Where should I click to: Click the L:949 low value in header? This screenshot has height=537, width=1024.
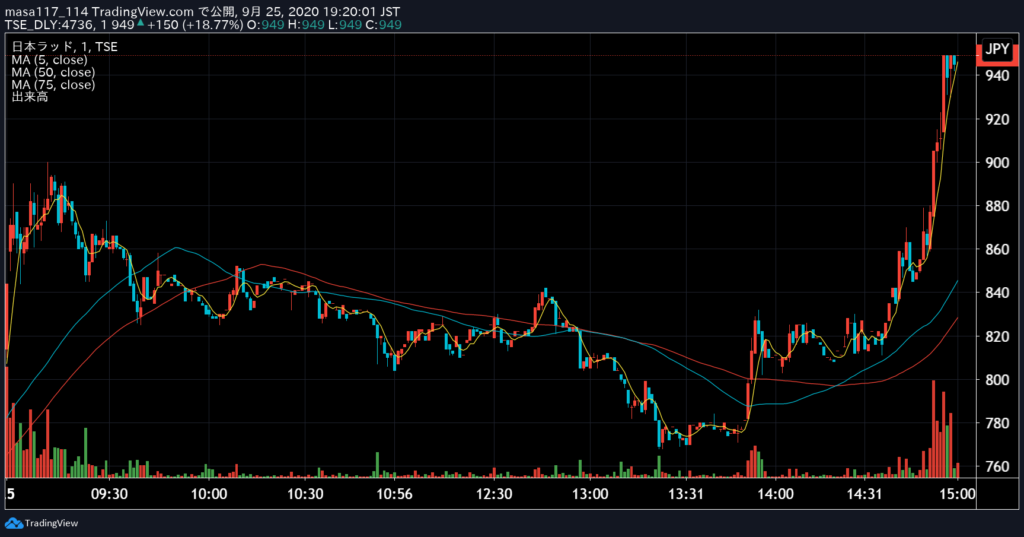coord(345,25)
